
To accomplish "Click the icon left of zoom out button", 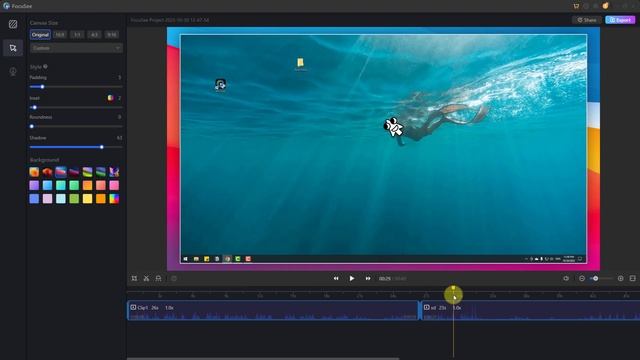I will tap(566, 278).
